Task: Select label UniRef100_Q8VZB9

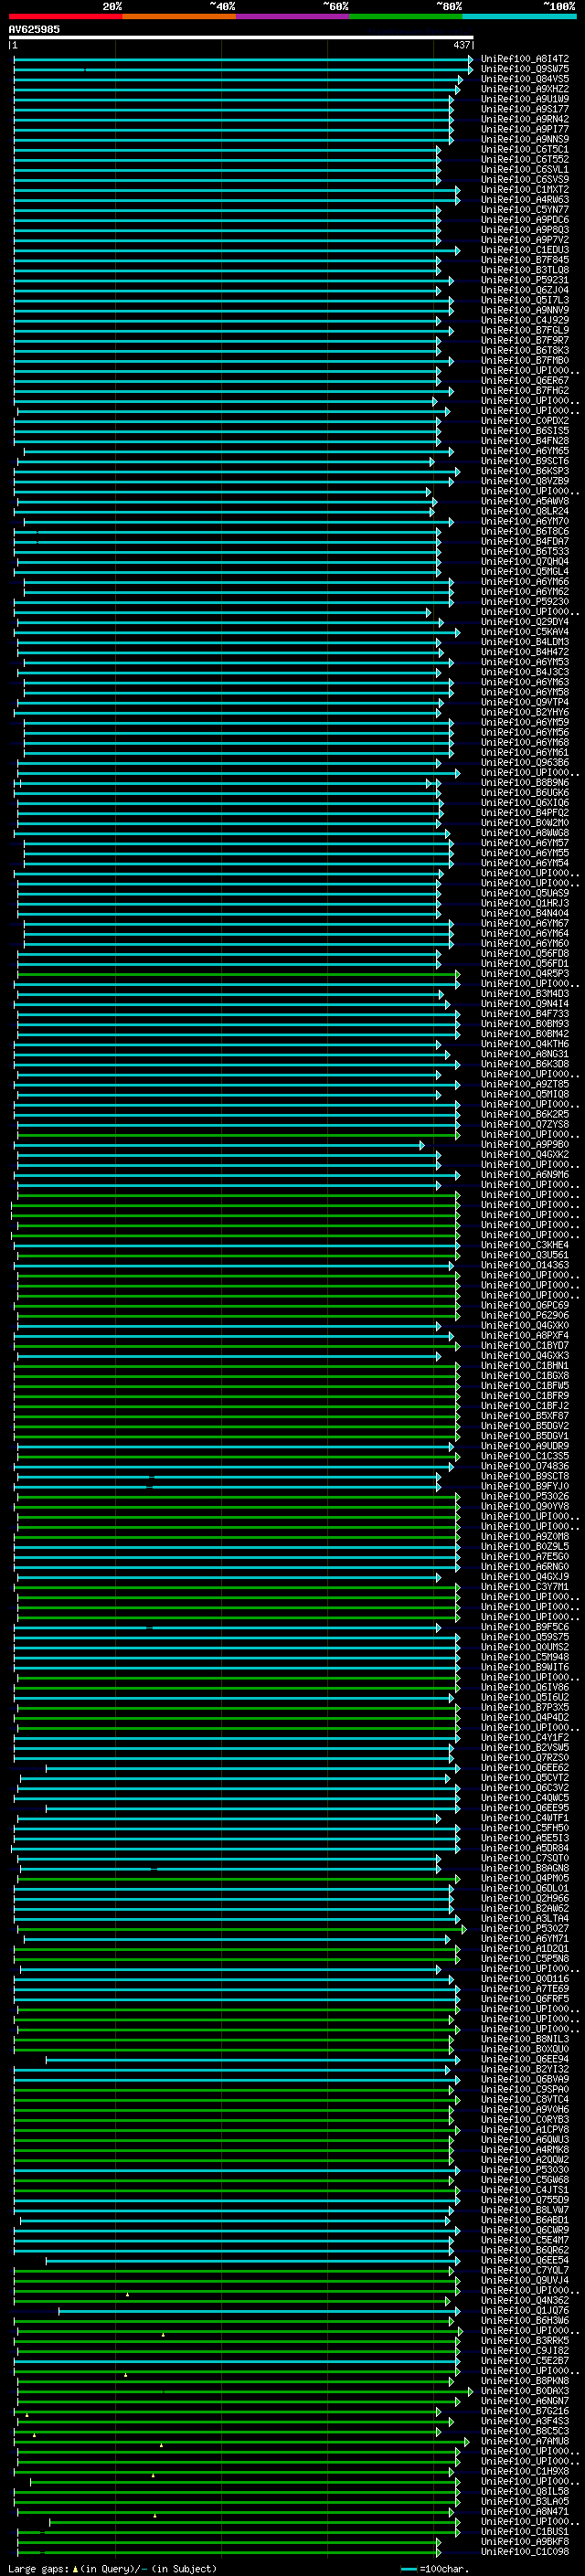Action: coord(524,481)
